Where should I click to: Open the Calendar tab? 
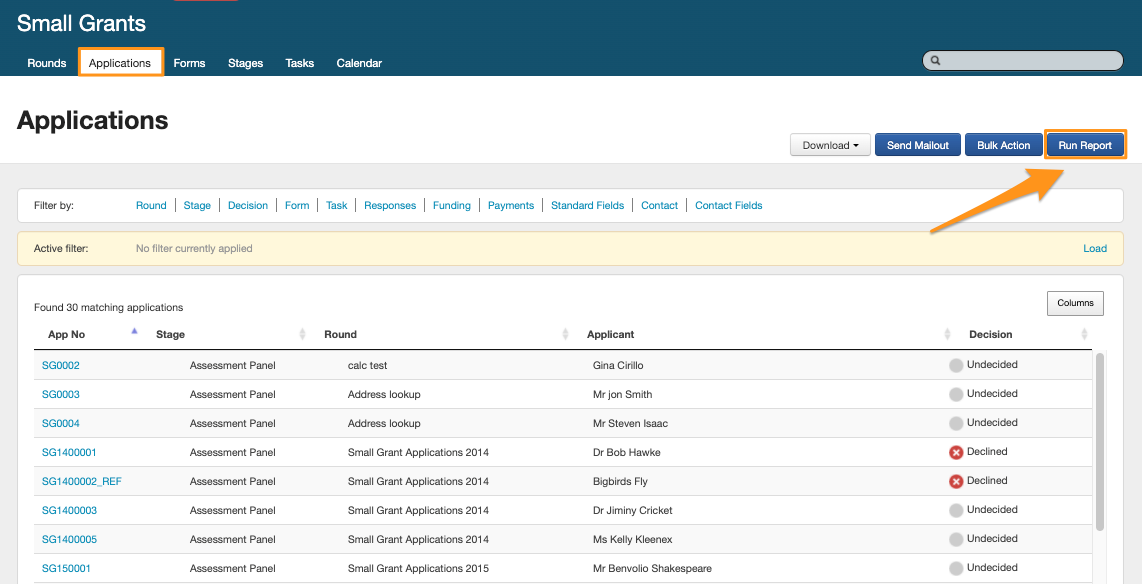(x=359, y=63)
